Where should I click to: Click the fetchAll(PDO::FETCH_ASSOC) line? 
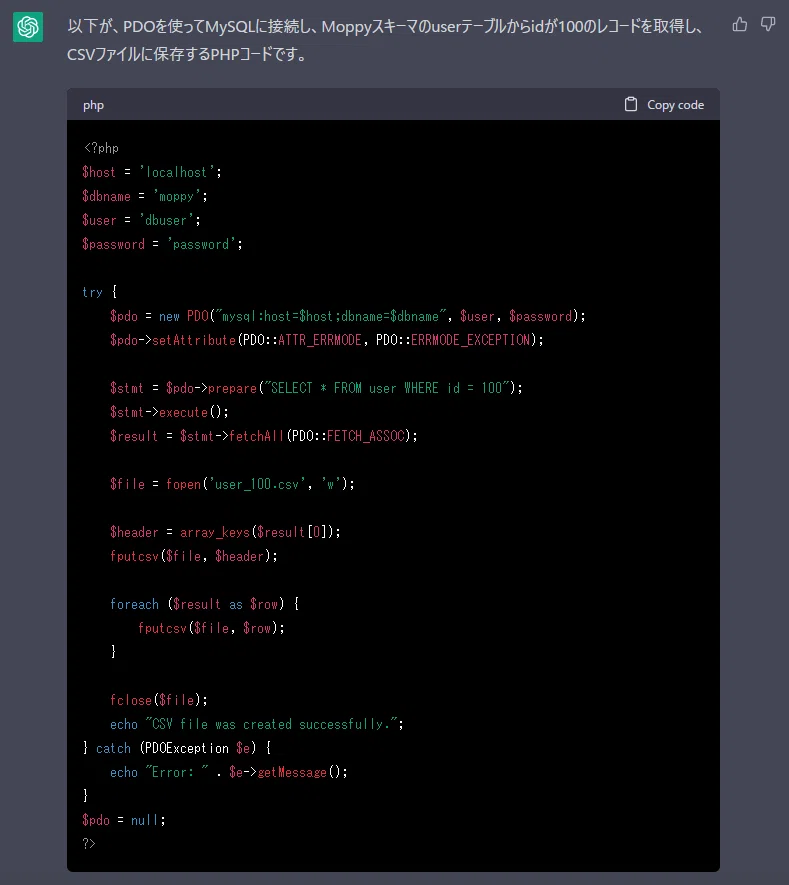pos(264,436)
